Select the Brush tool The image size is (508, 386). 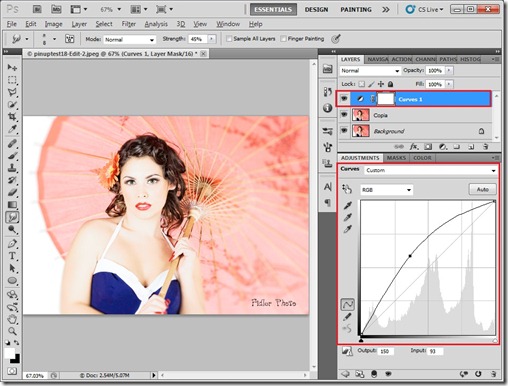pyautogui.click(x=12, y=156)
